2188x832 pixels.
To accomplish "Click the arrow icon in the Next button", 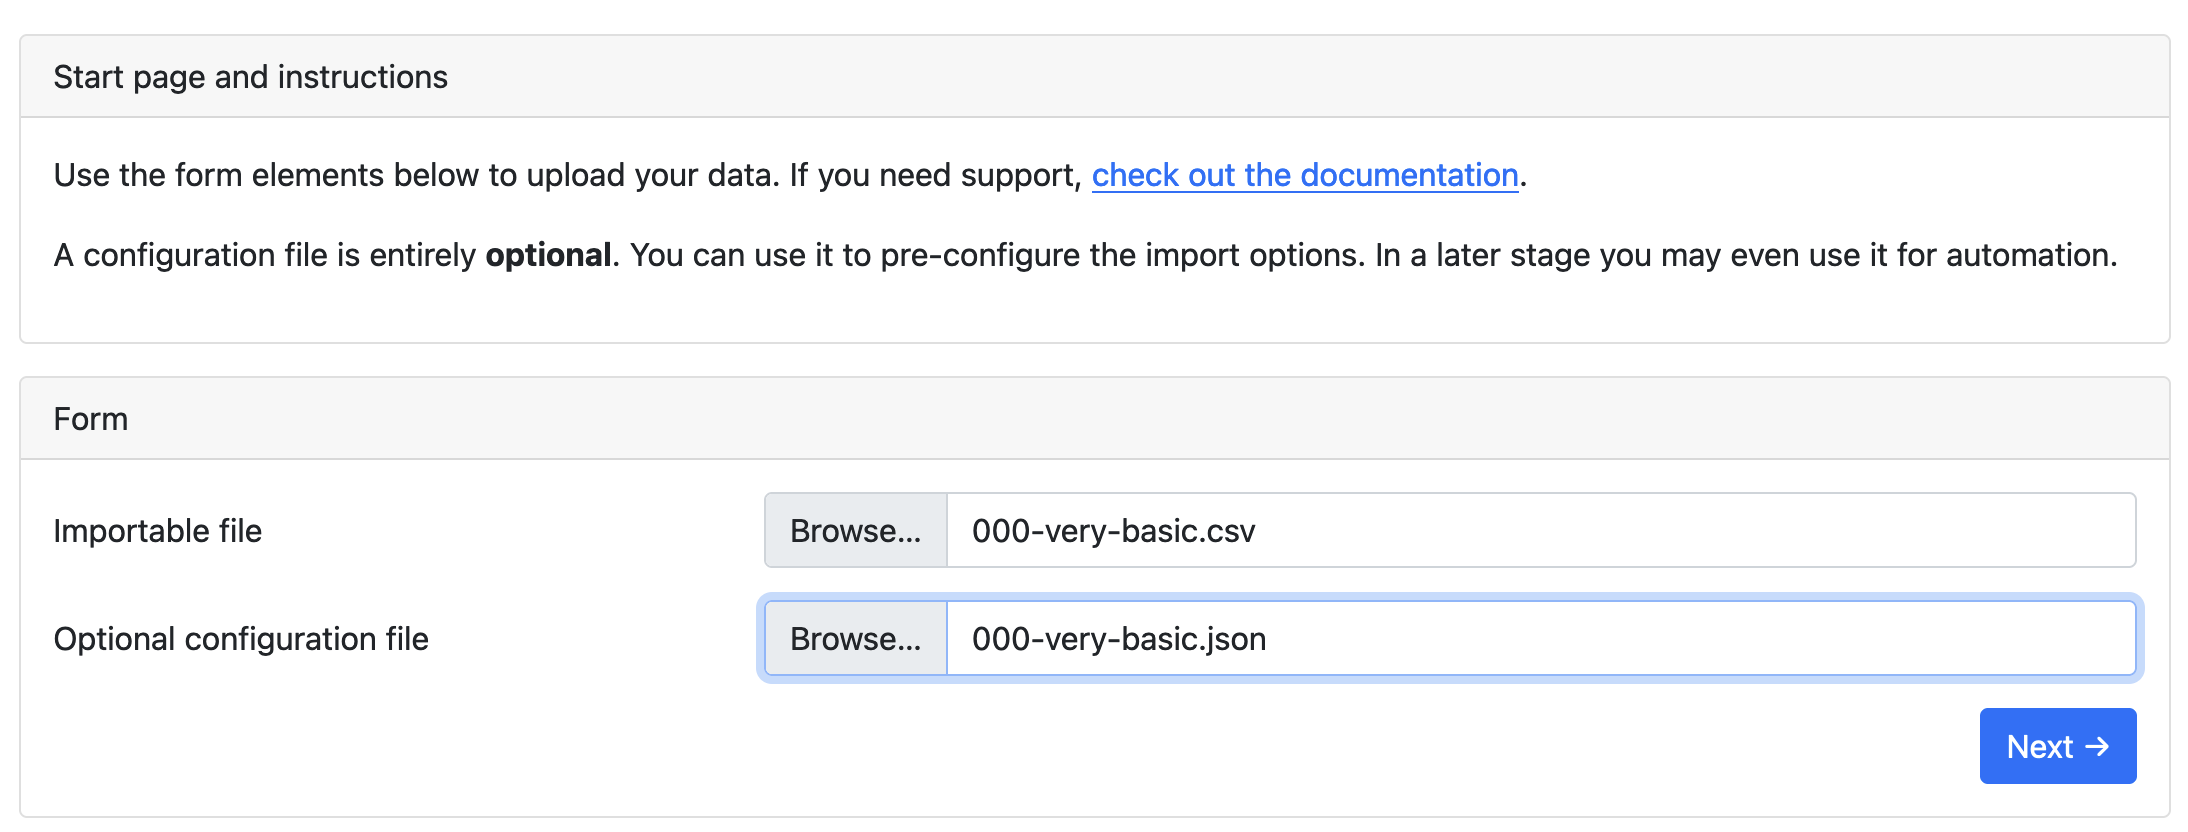I will 2098,745.
